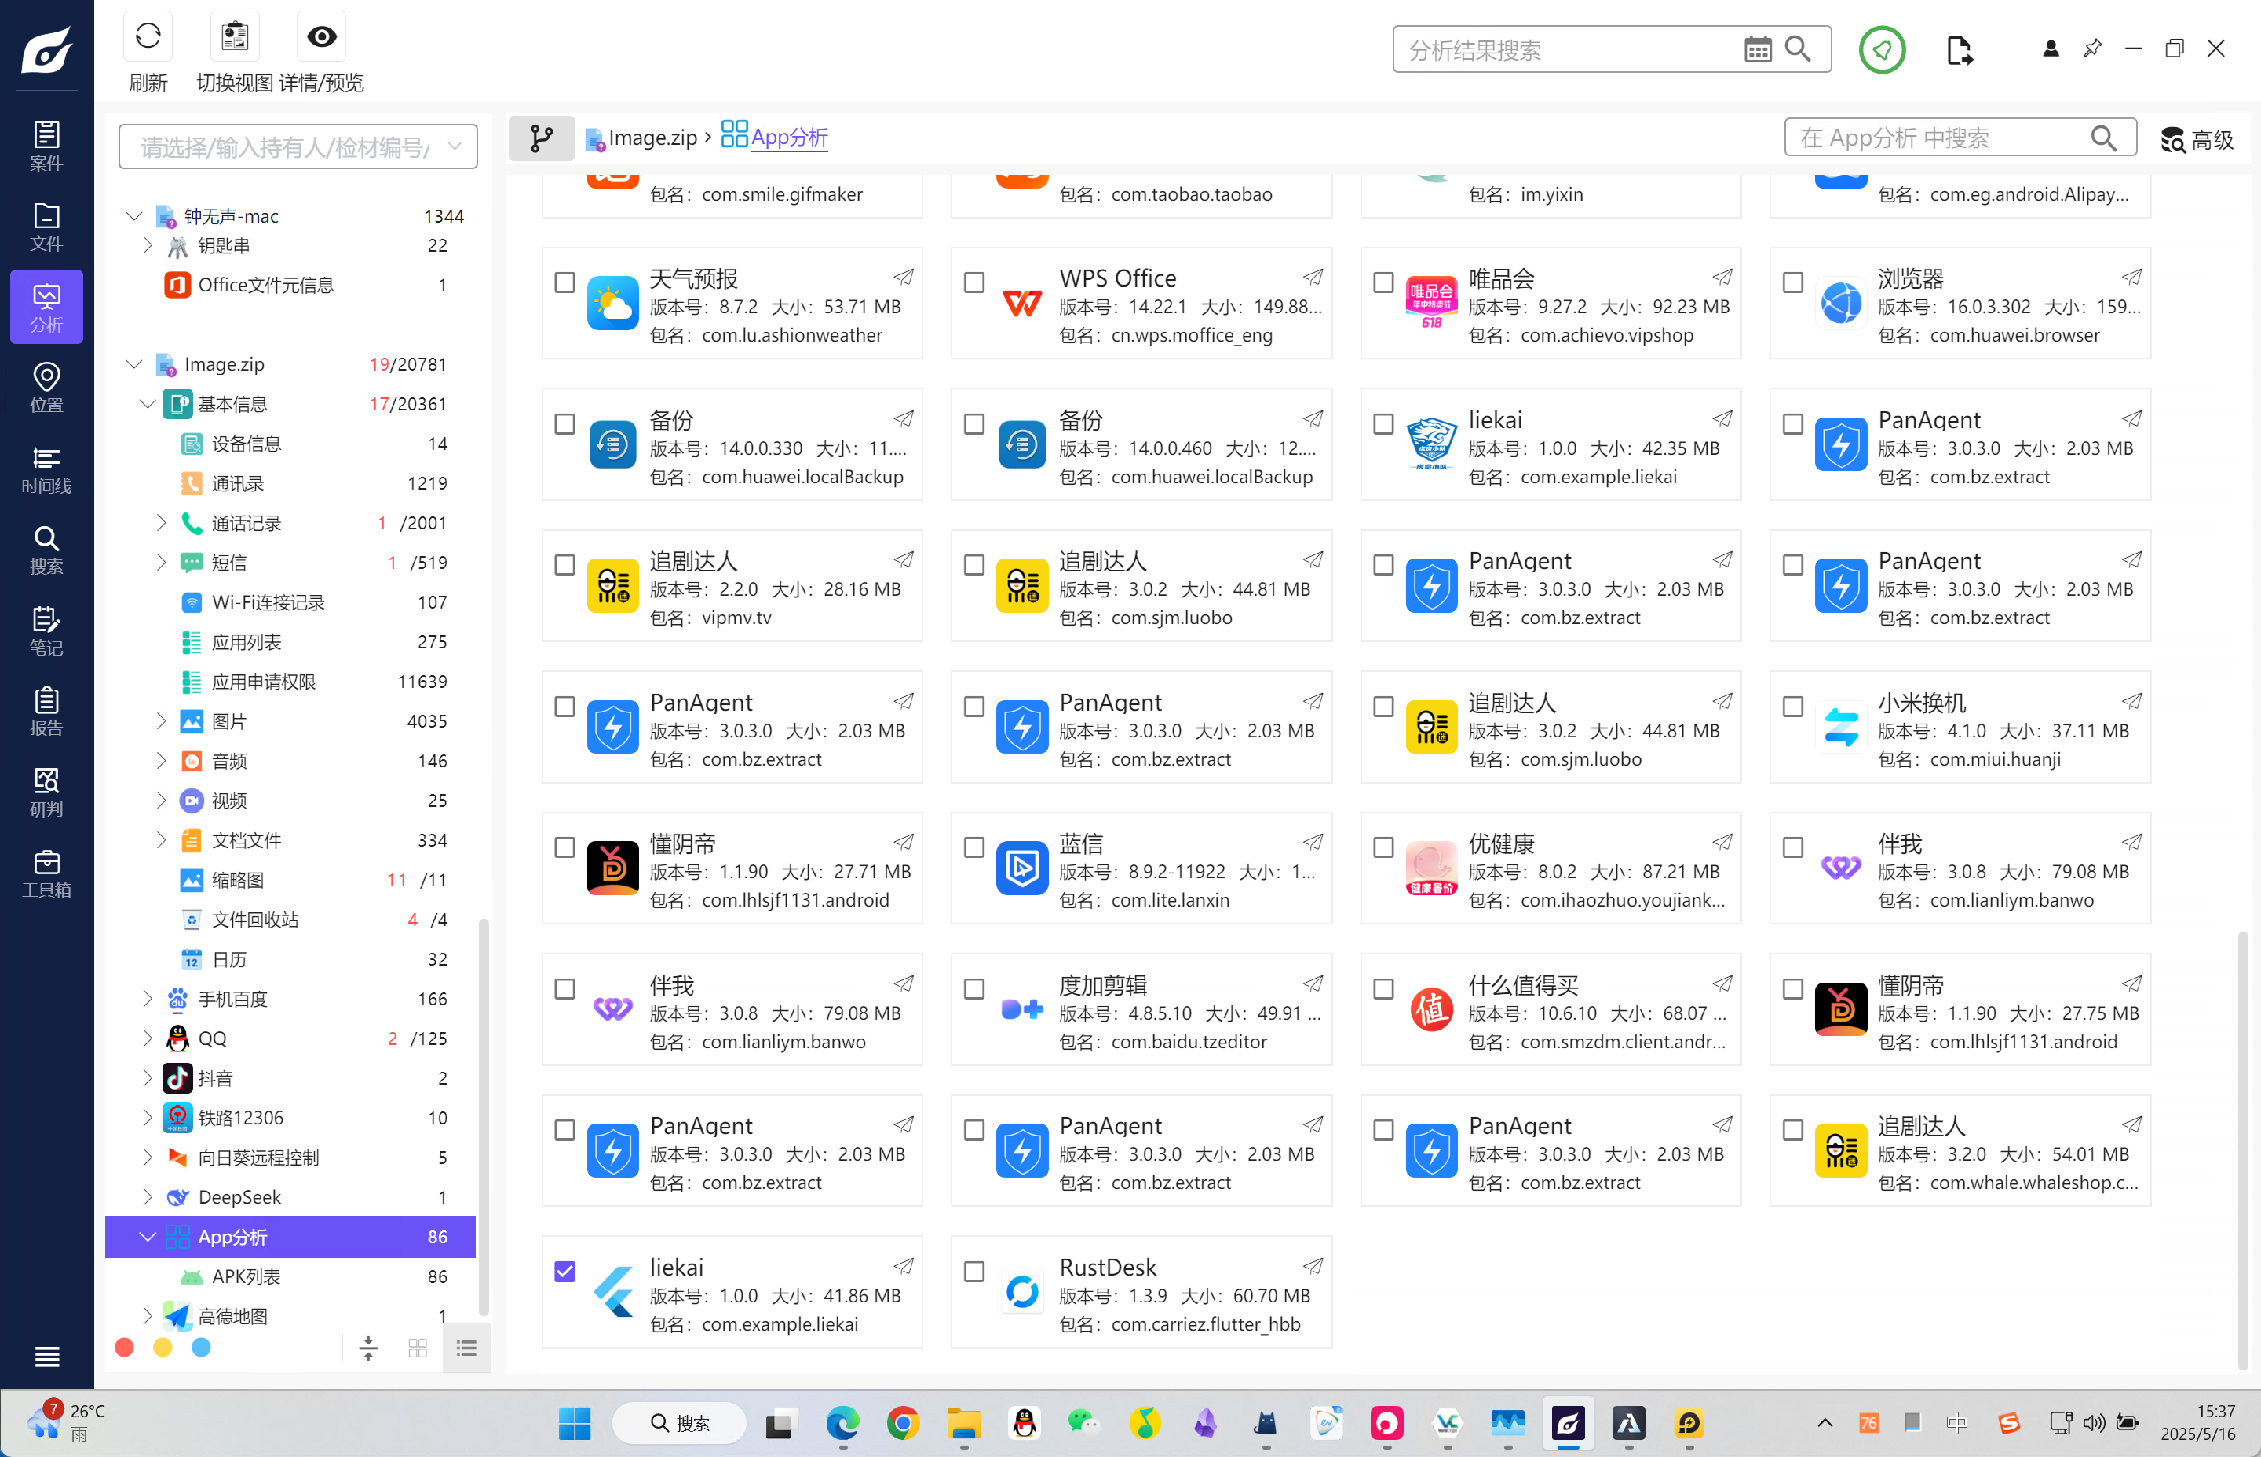
Task: Click the 高级 advanced search button
Action: coord(2197,140)
